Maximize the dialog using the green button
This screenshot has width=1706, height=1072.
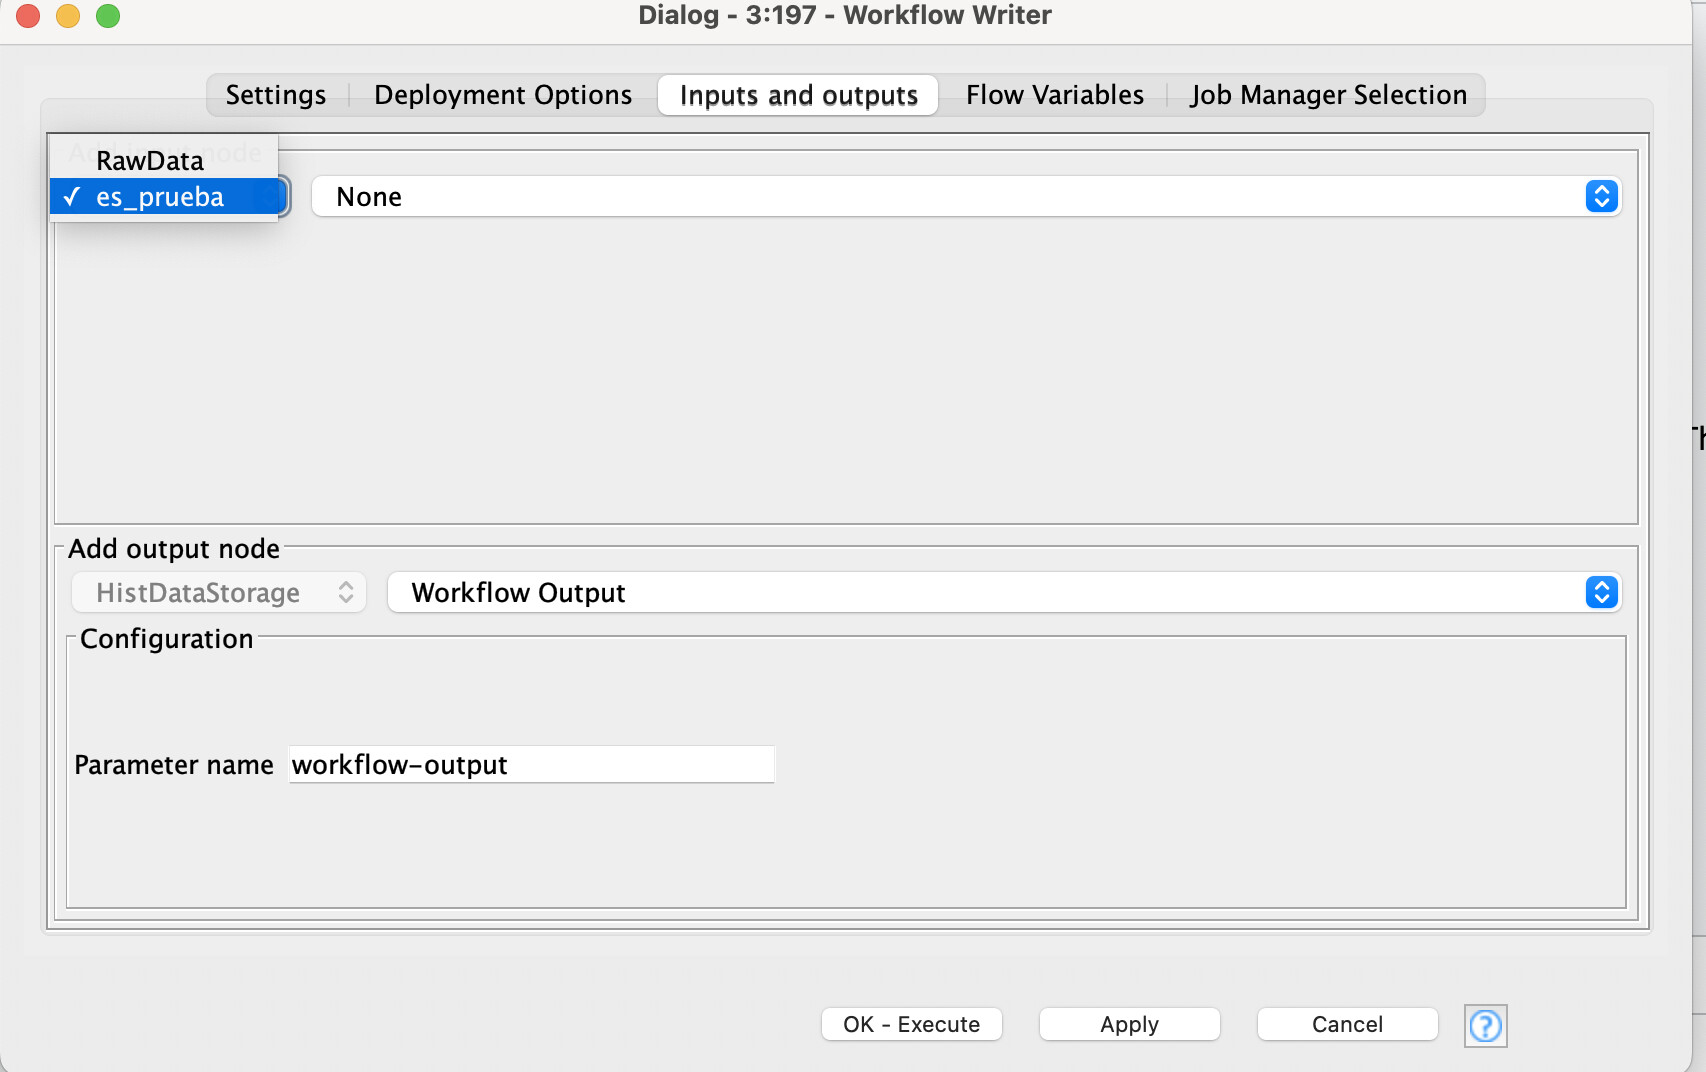(x=108, y=16)
